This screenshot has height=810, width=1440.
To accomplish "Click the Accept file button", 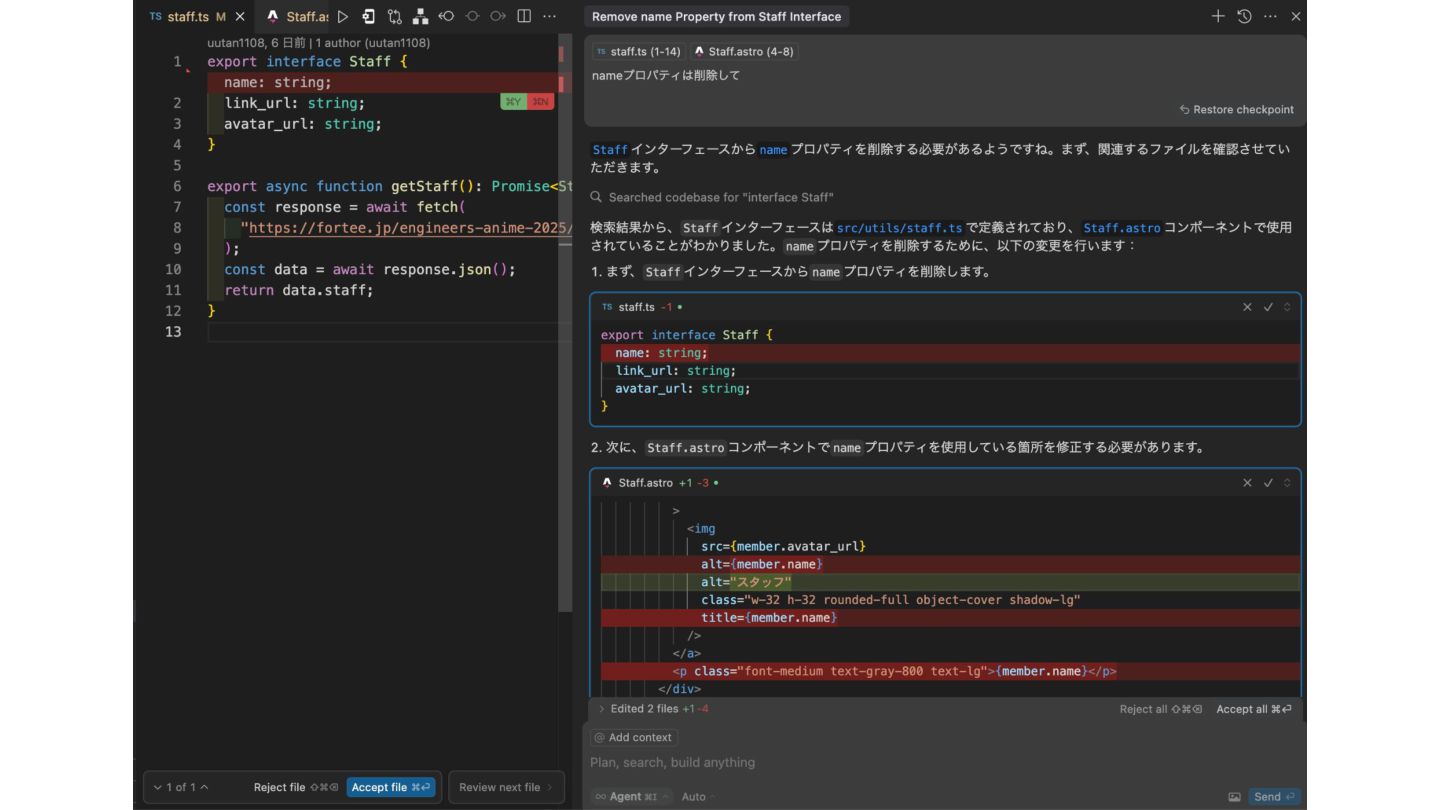I will pyautogui.click(x=391, y=787).
